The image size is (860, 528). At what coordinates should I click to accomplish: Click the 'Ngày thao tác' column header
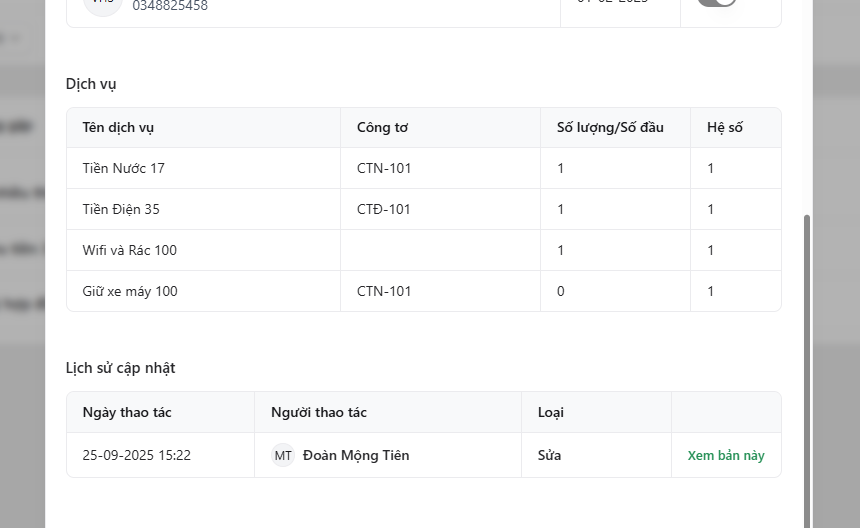127,412
